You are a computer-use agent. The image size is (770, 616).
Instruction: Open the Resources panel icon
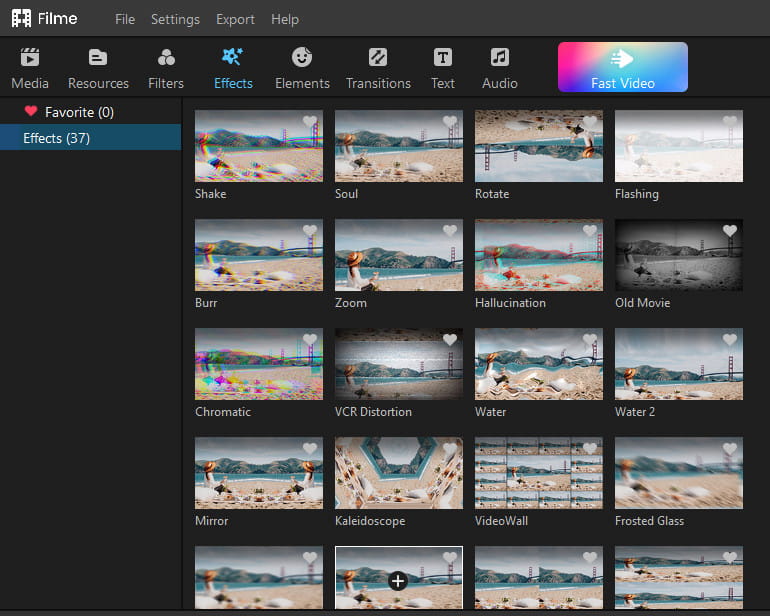click(x=98, y=58)
